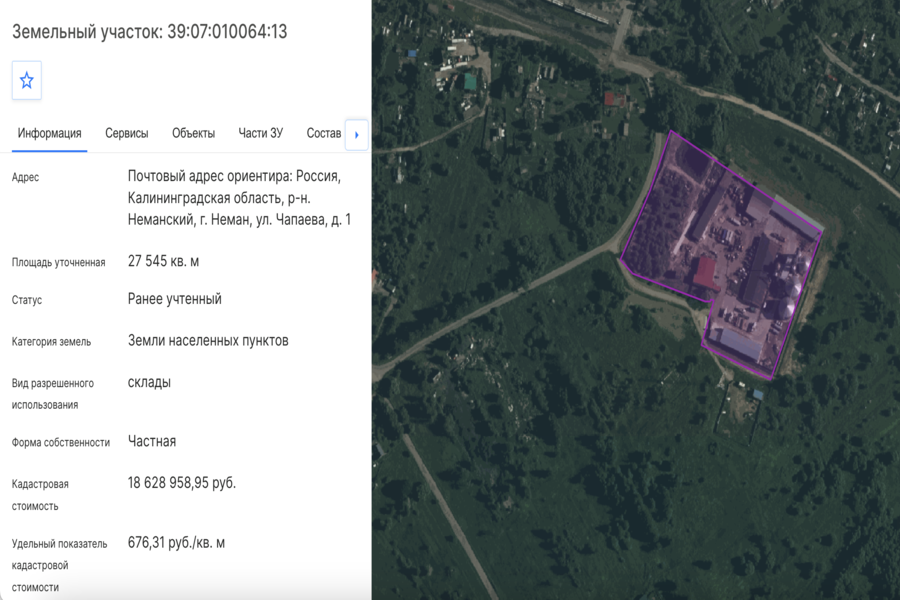This screenshot has height=600, width=900.
Task: Click the red-roof building inside the highlighted parcel
Action: click(x=705, y=273)
